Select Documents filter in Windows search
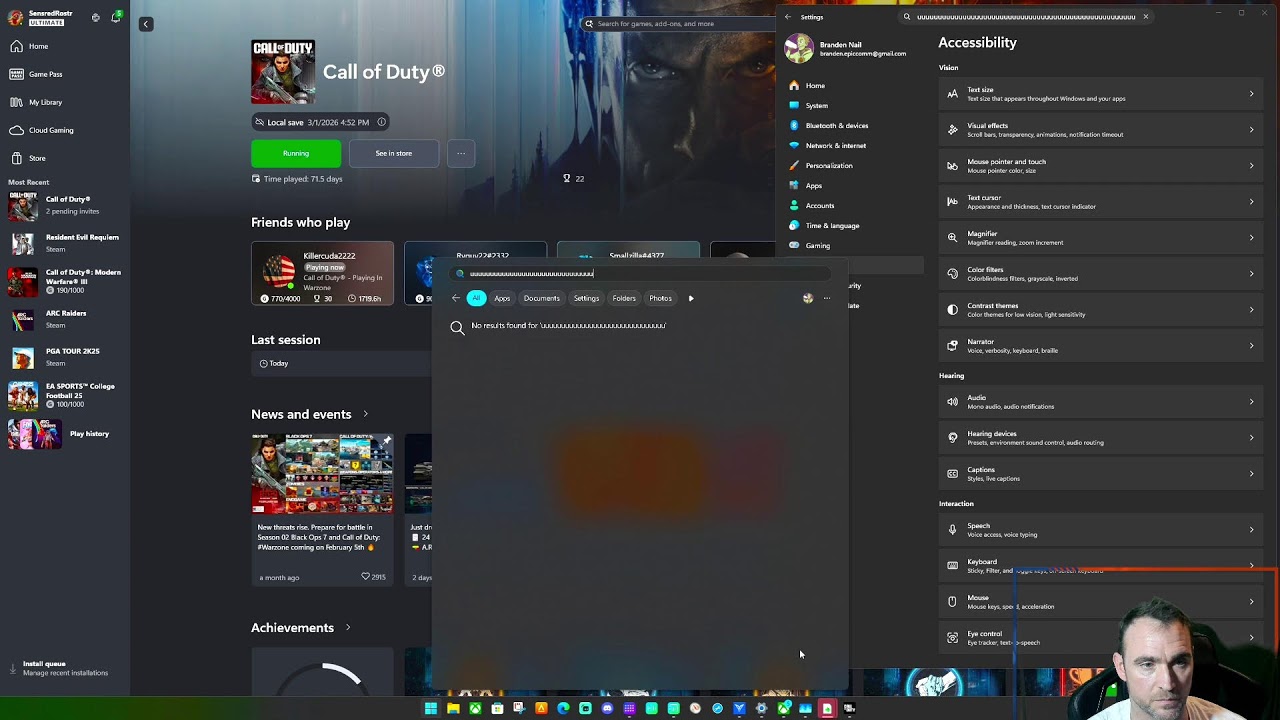 point(542,298)
